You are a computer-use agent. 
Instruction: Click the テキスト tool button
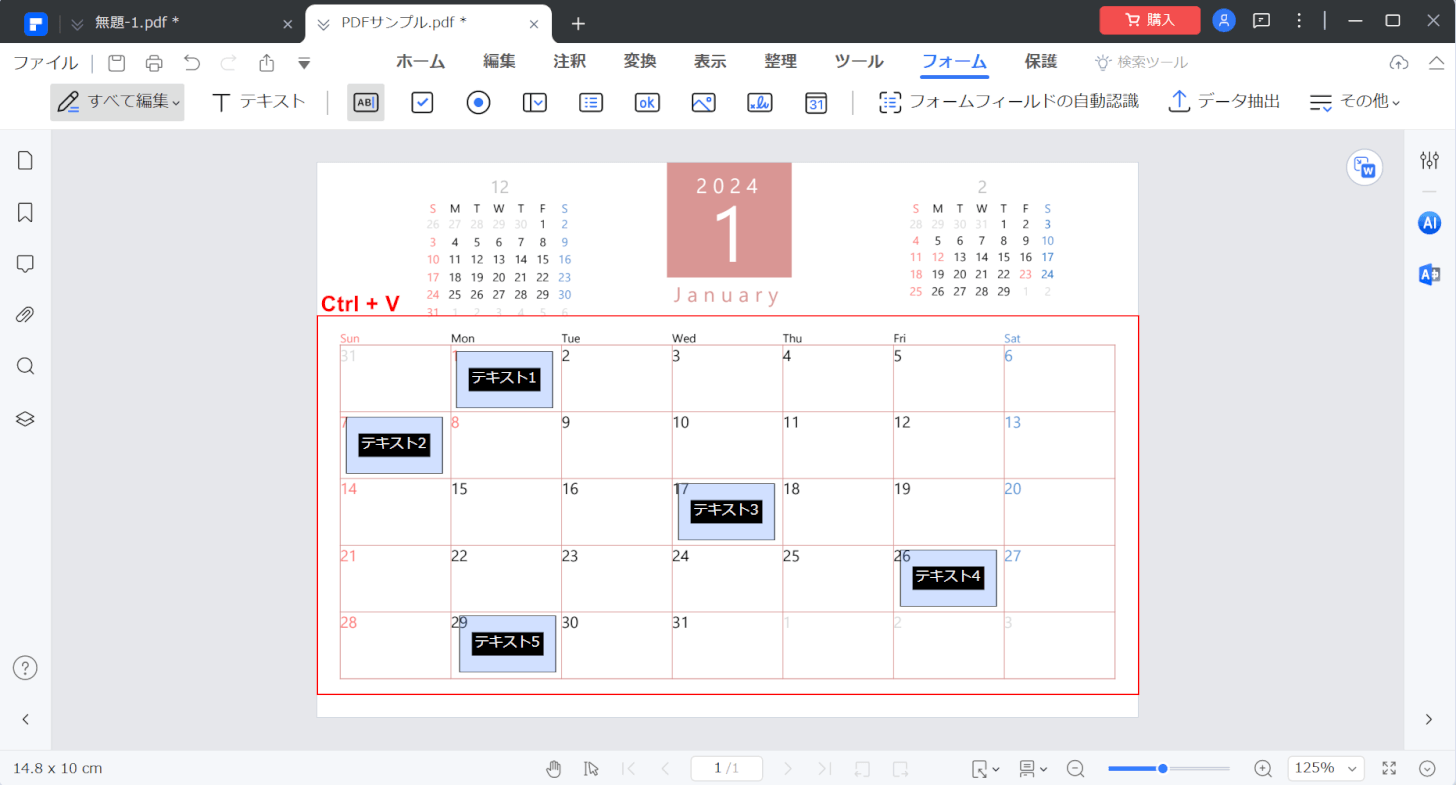pyautogui.click(x=258, y=102)
